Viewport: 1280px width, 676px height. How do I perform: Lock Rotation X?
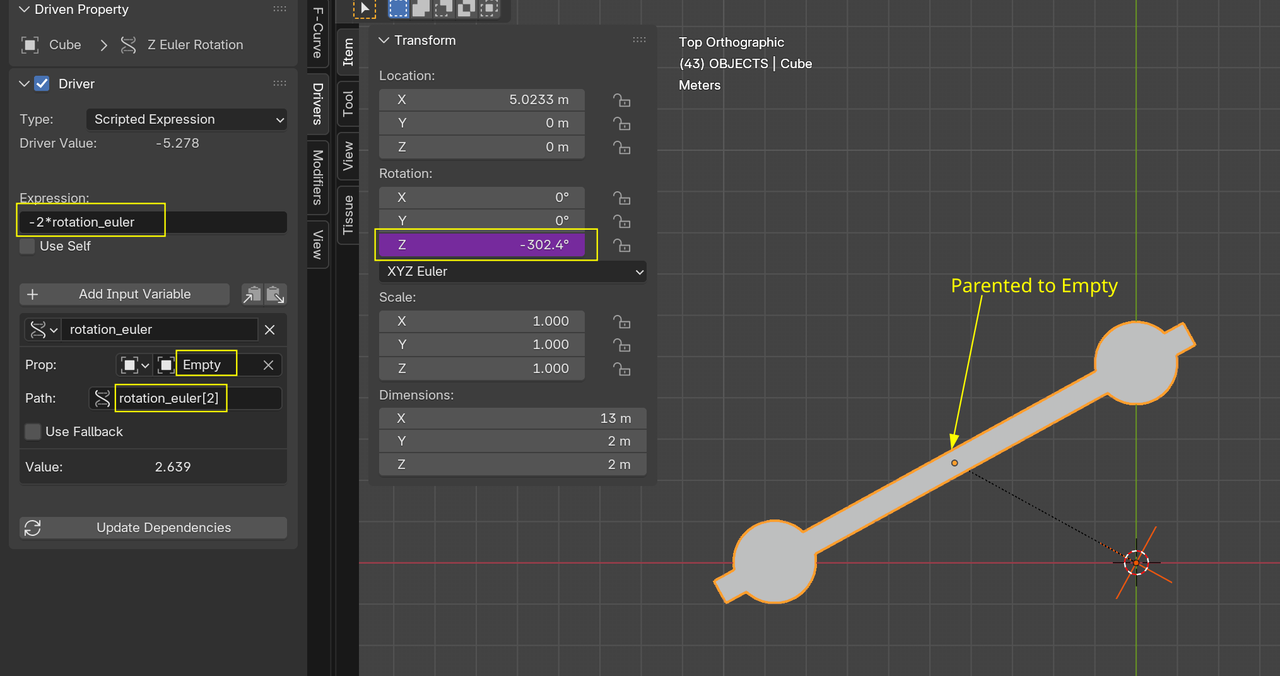(622, 198)
